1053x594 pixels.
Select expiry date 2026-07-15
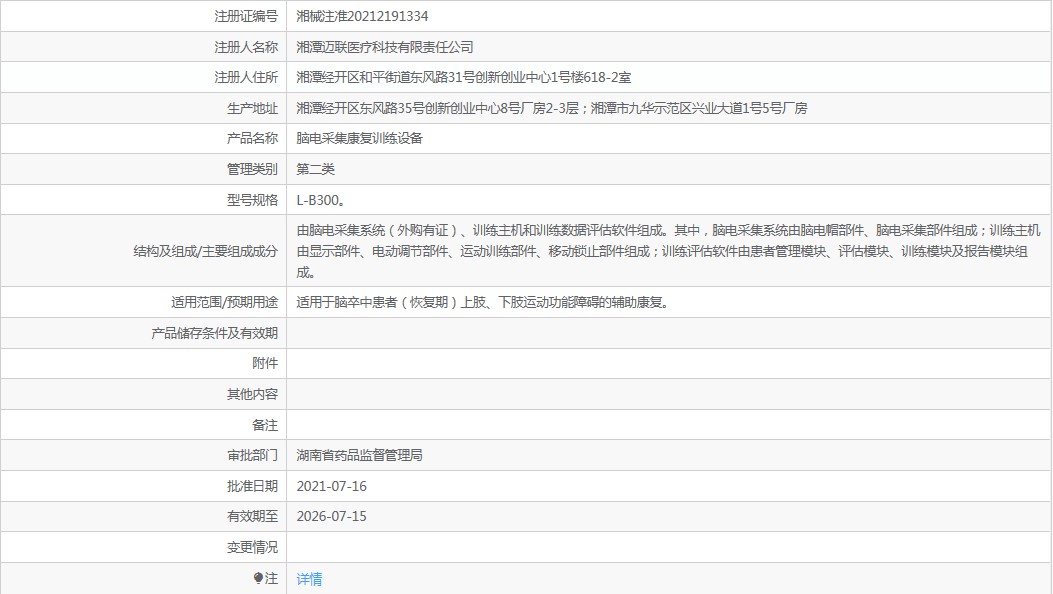coord(331,516)
